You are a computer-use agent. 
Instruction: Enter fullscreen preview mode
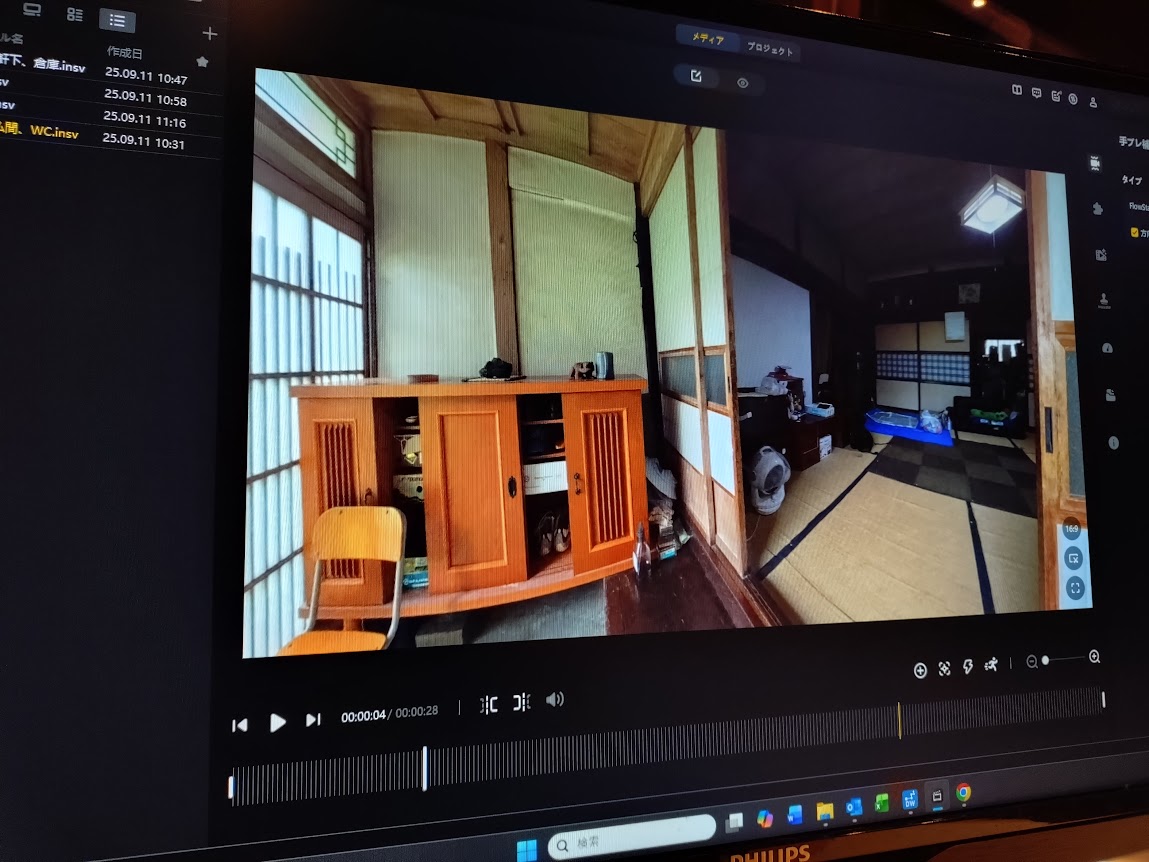click(x=1075, y=588)
